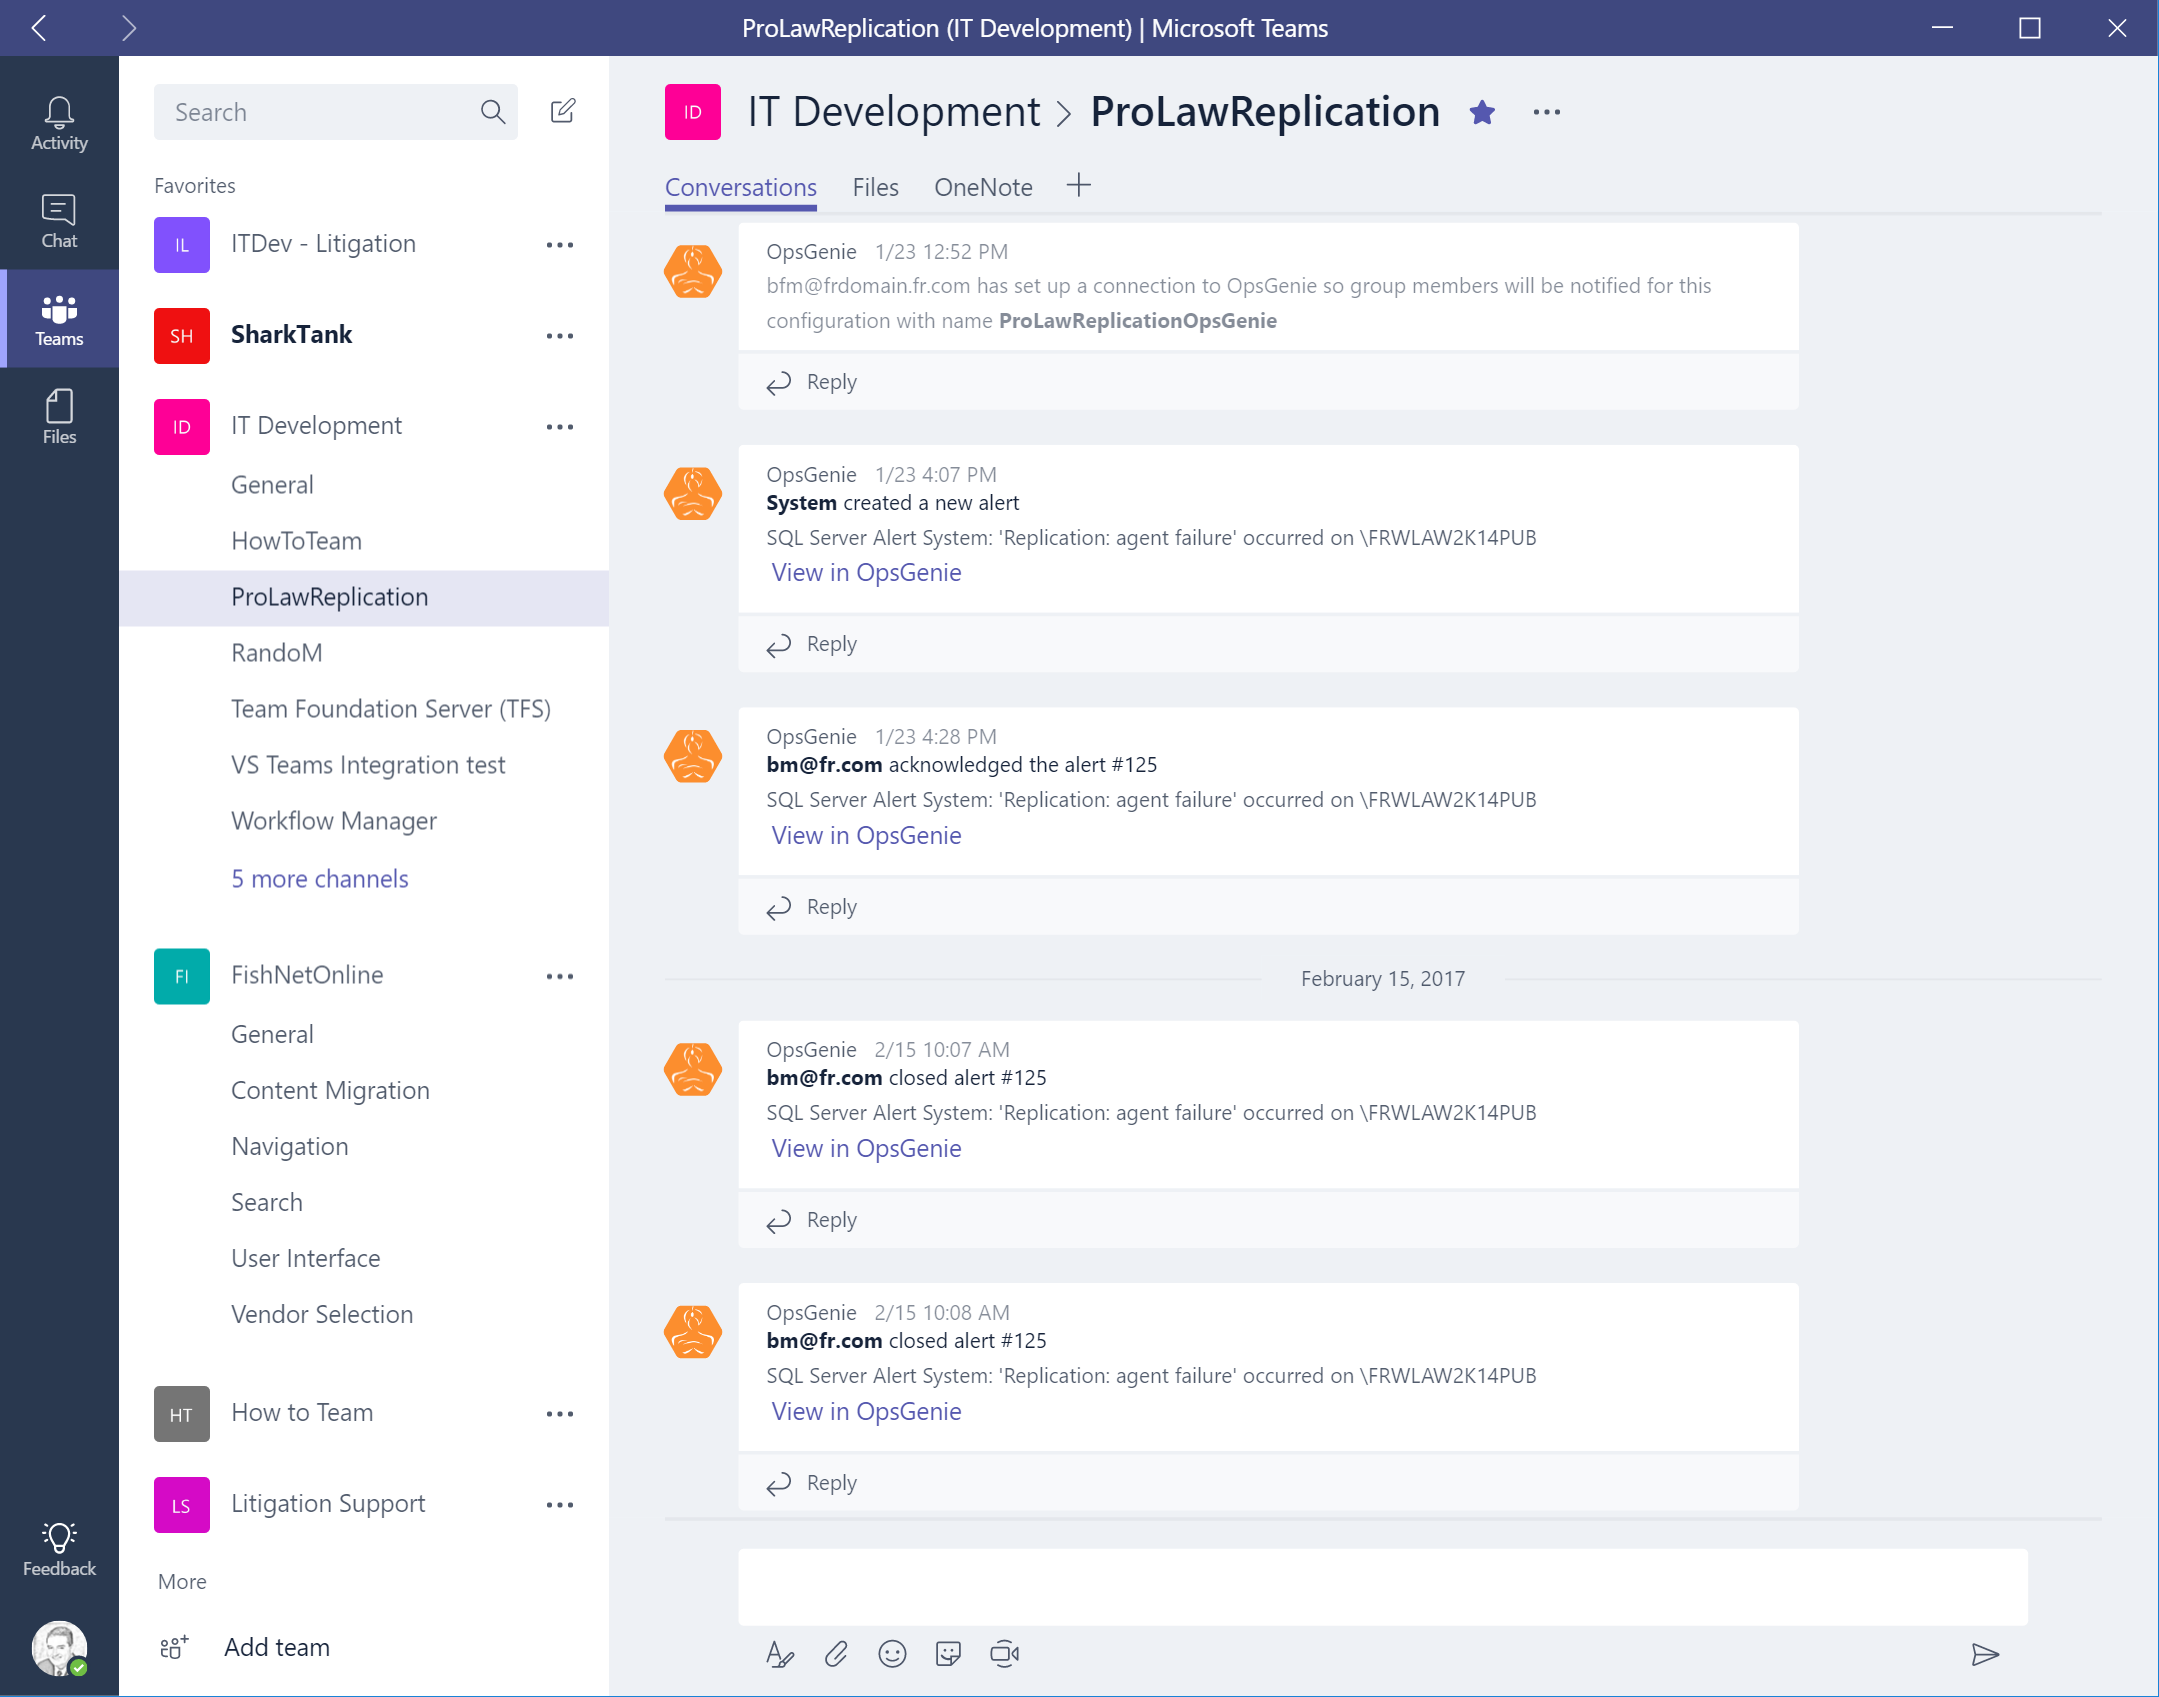Click the Add team button label
Screen dimensions: 2159x1697
277,1647
